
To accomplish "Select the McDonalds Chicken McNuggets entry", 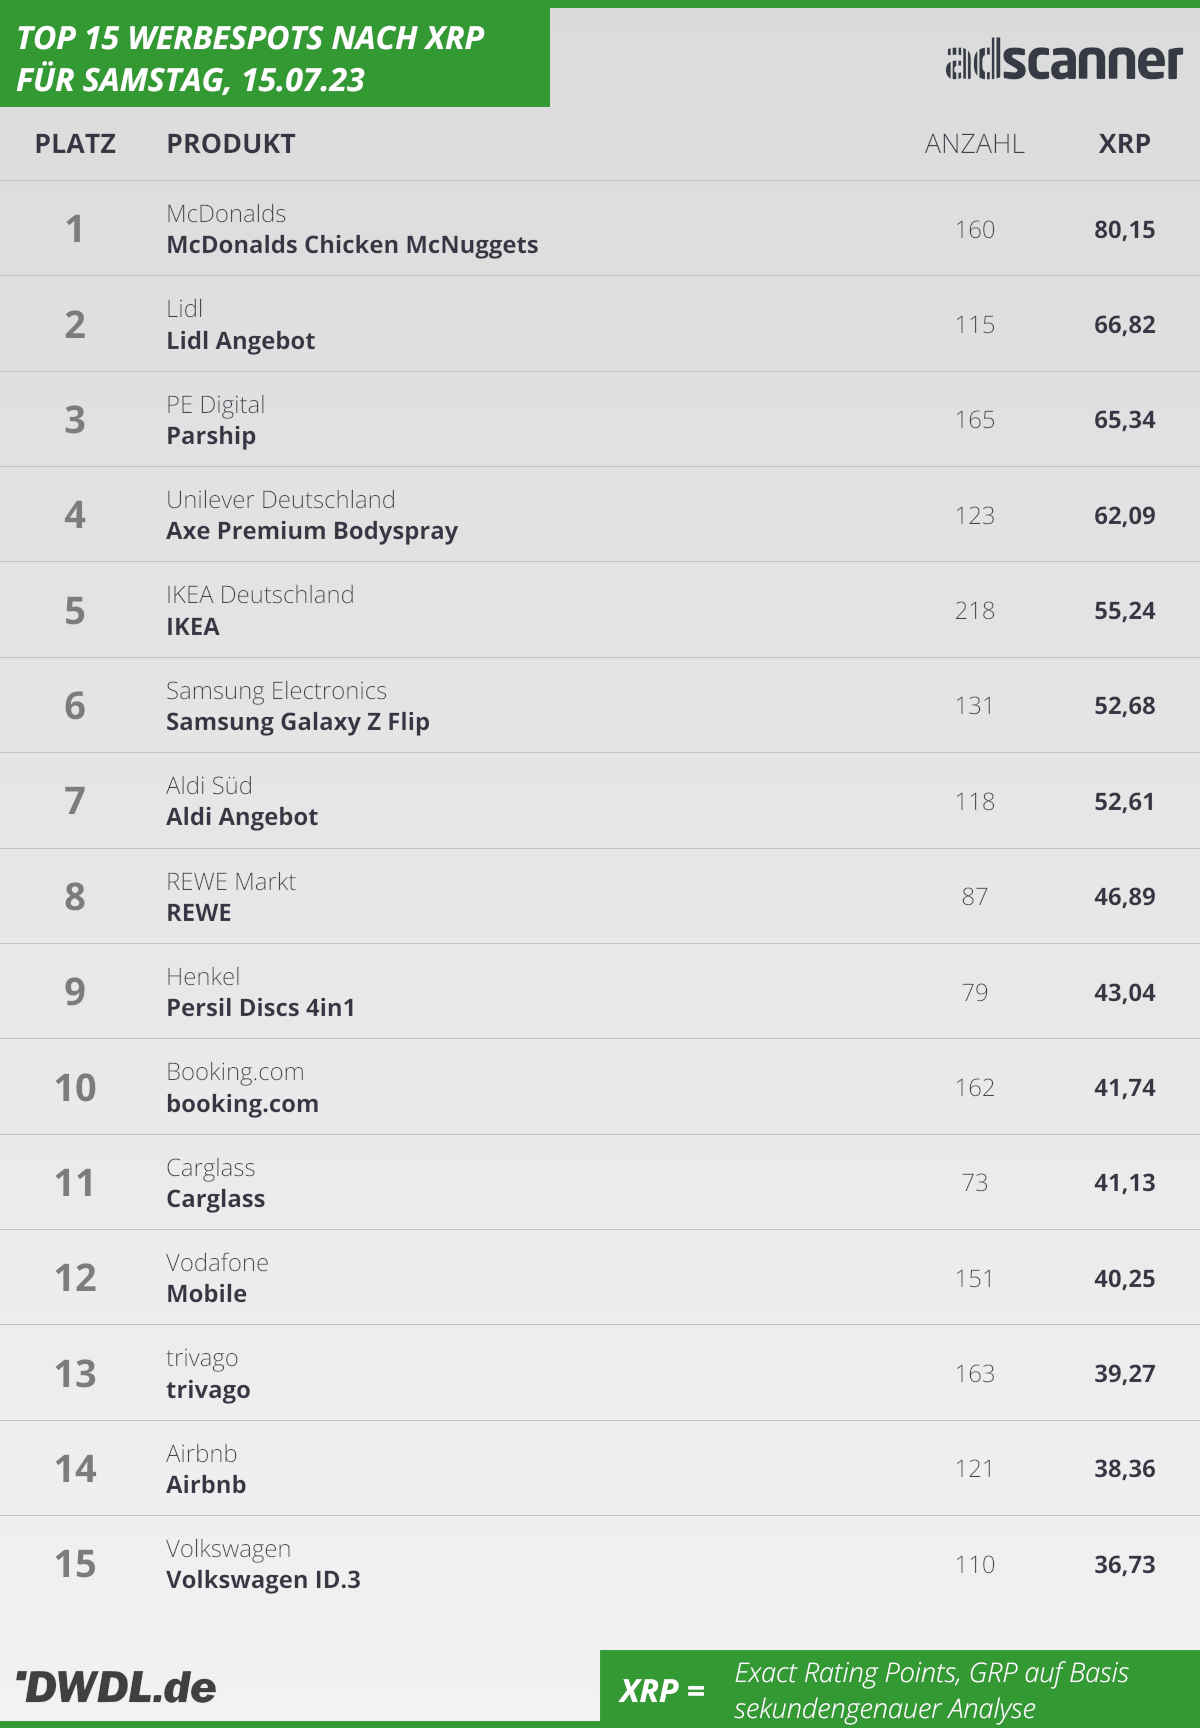I will coord(352,245).
